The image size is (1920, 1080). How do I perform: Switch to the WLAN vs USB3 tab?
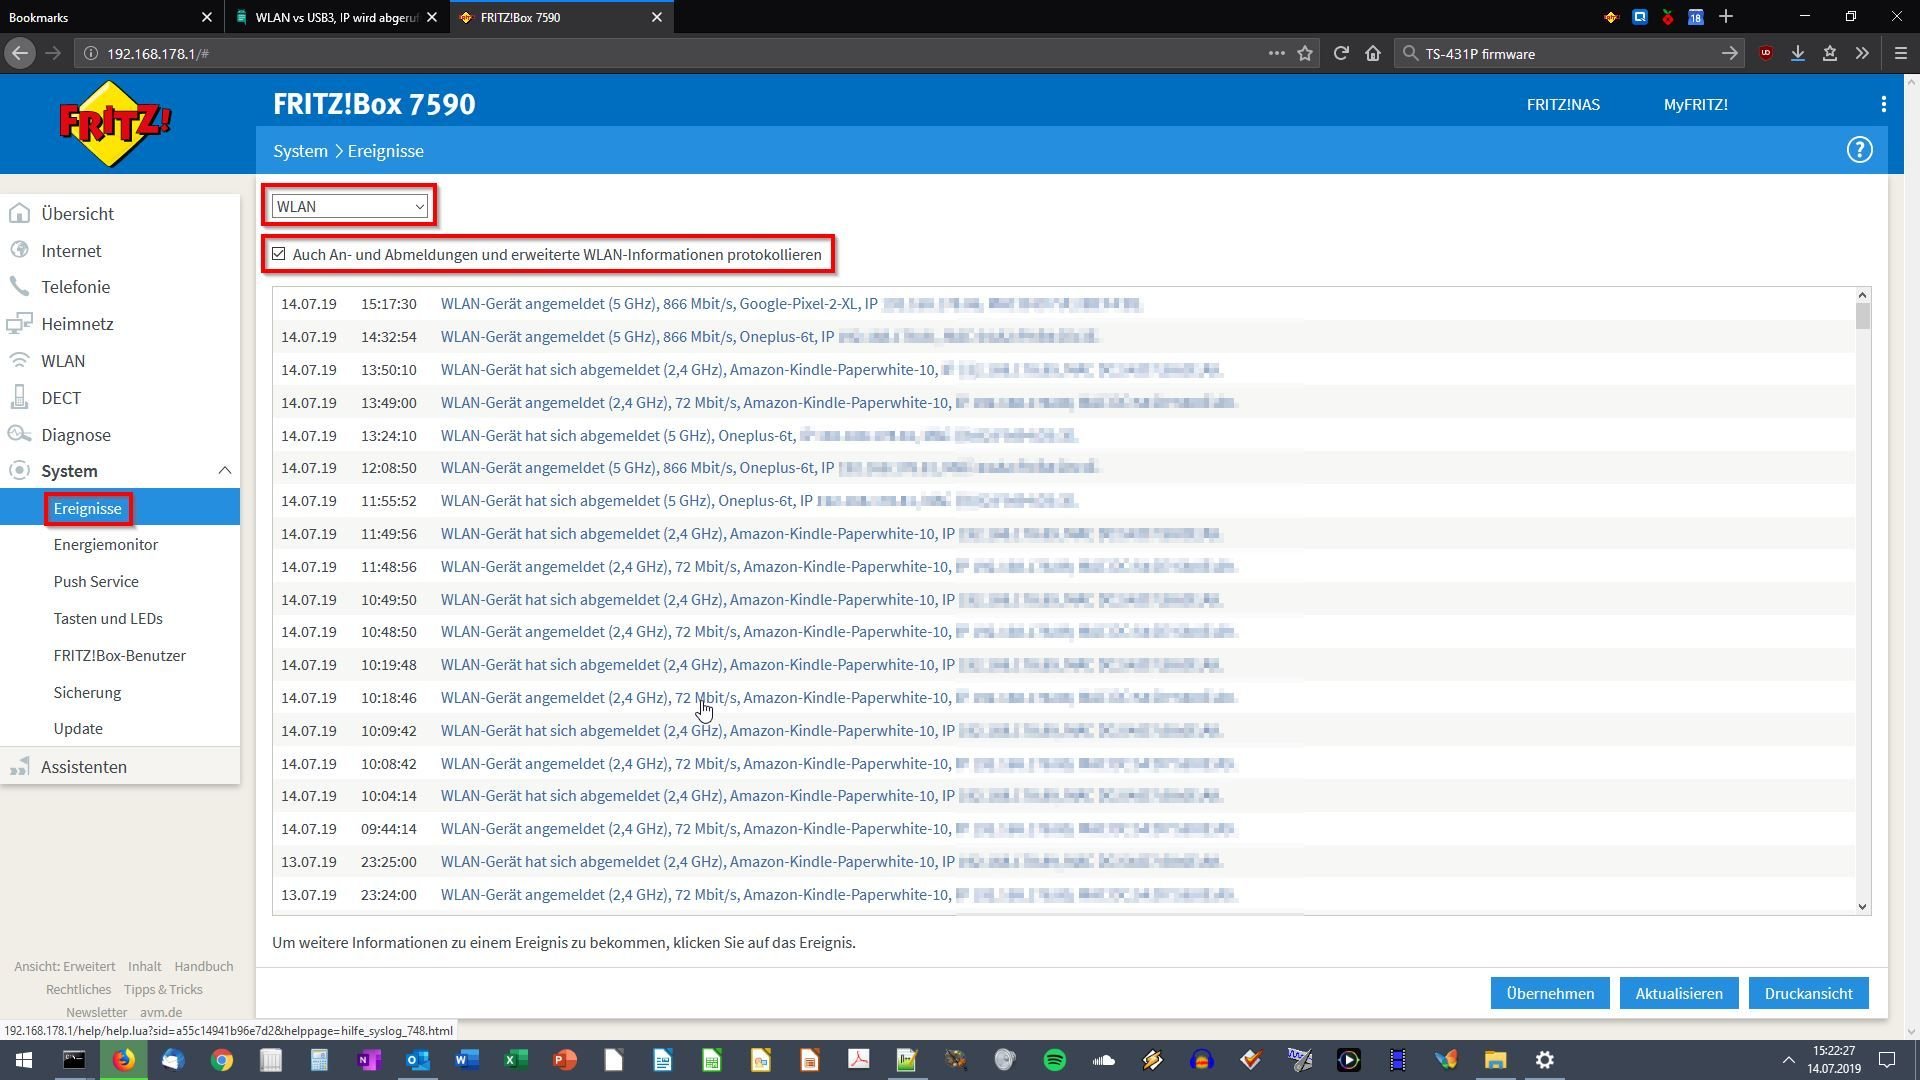click(337, 17)
